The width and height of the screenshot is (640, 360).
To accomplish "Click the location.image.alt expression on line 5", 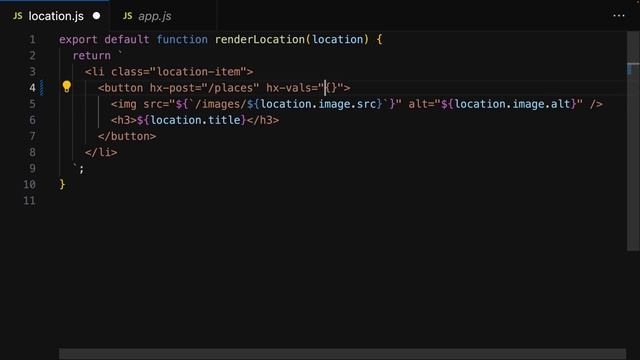I will [x=512, y=104].
